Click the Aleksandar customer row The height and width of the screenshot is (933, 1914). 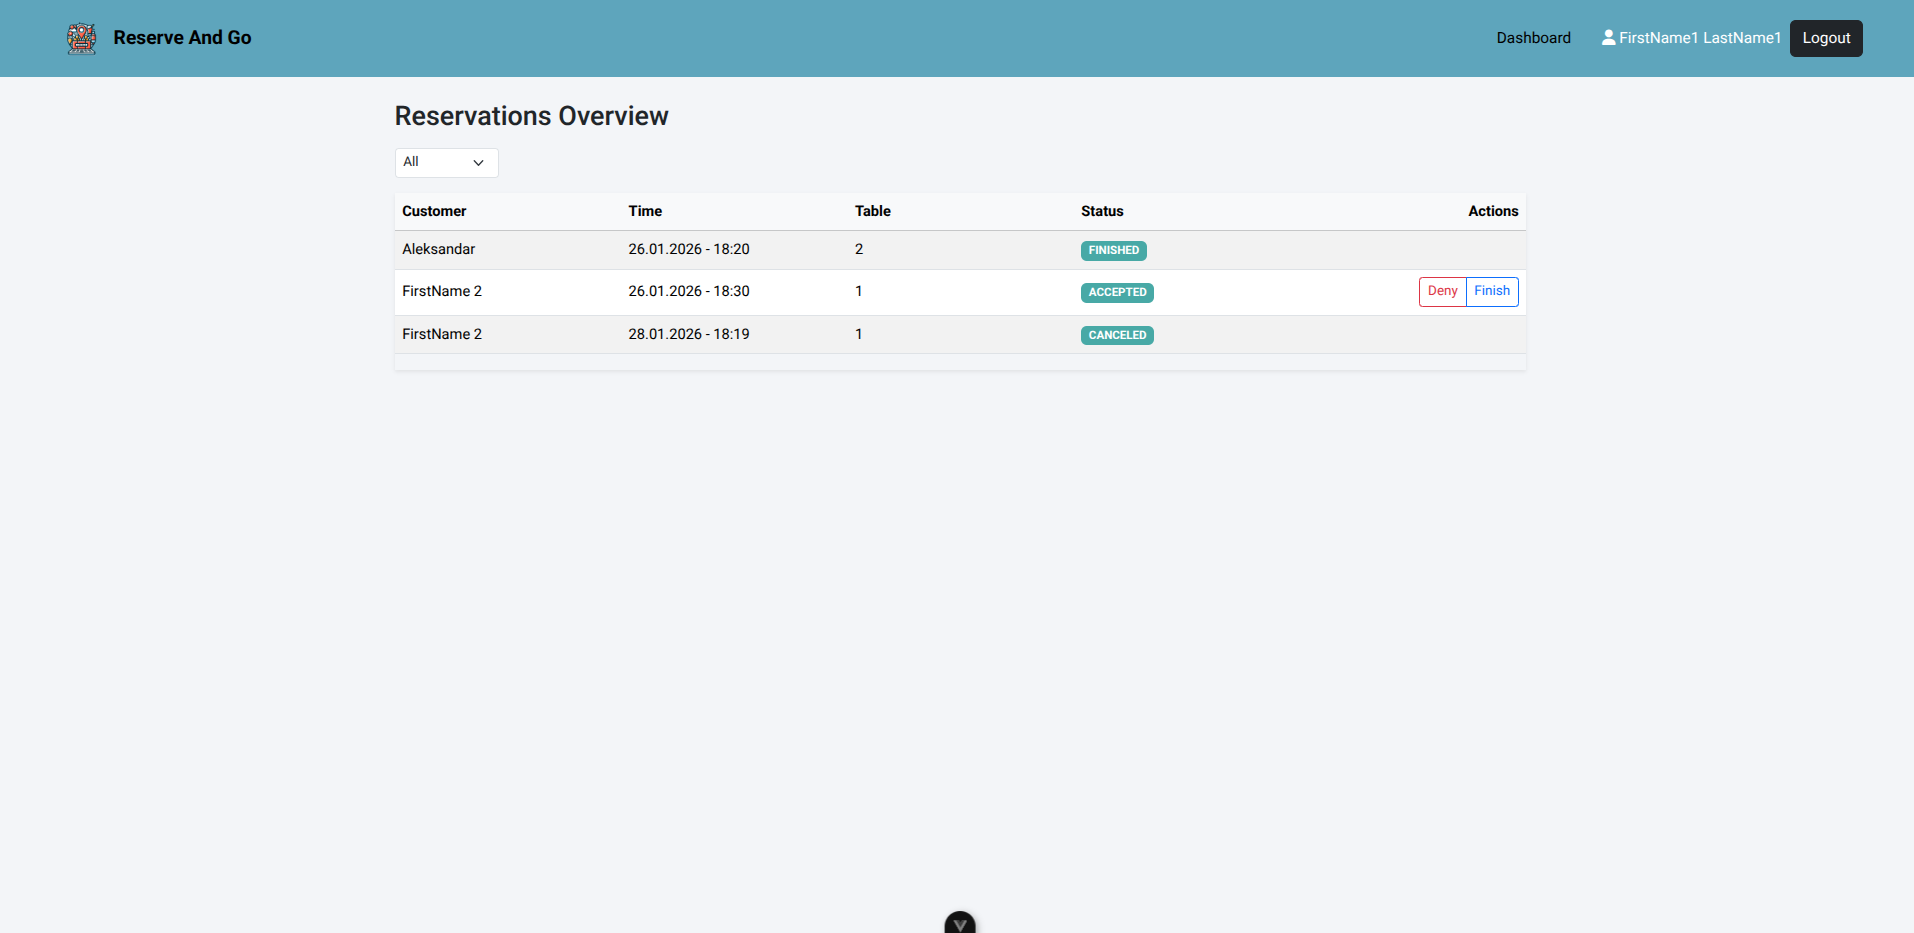click(438, 249)
